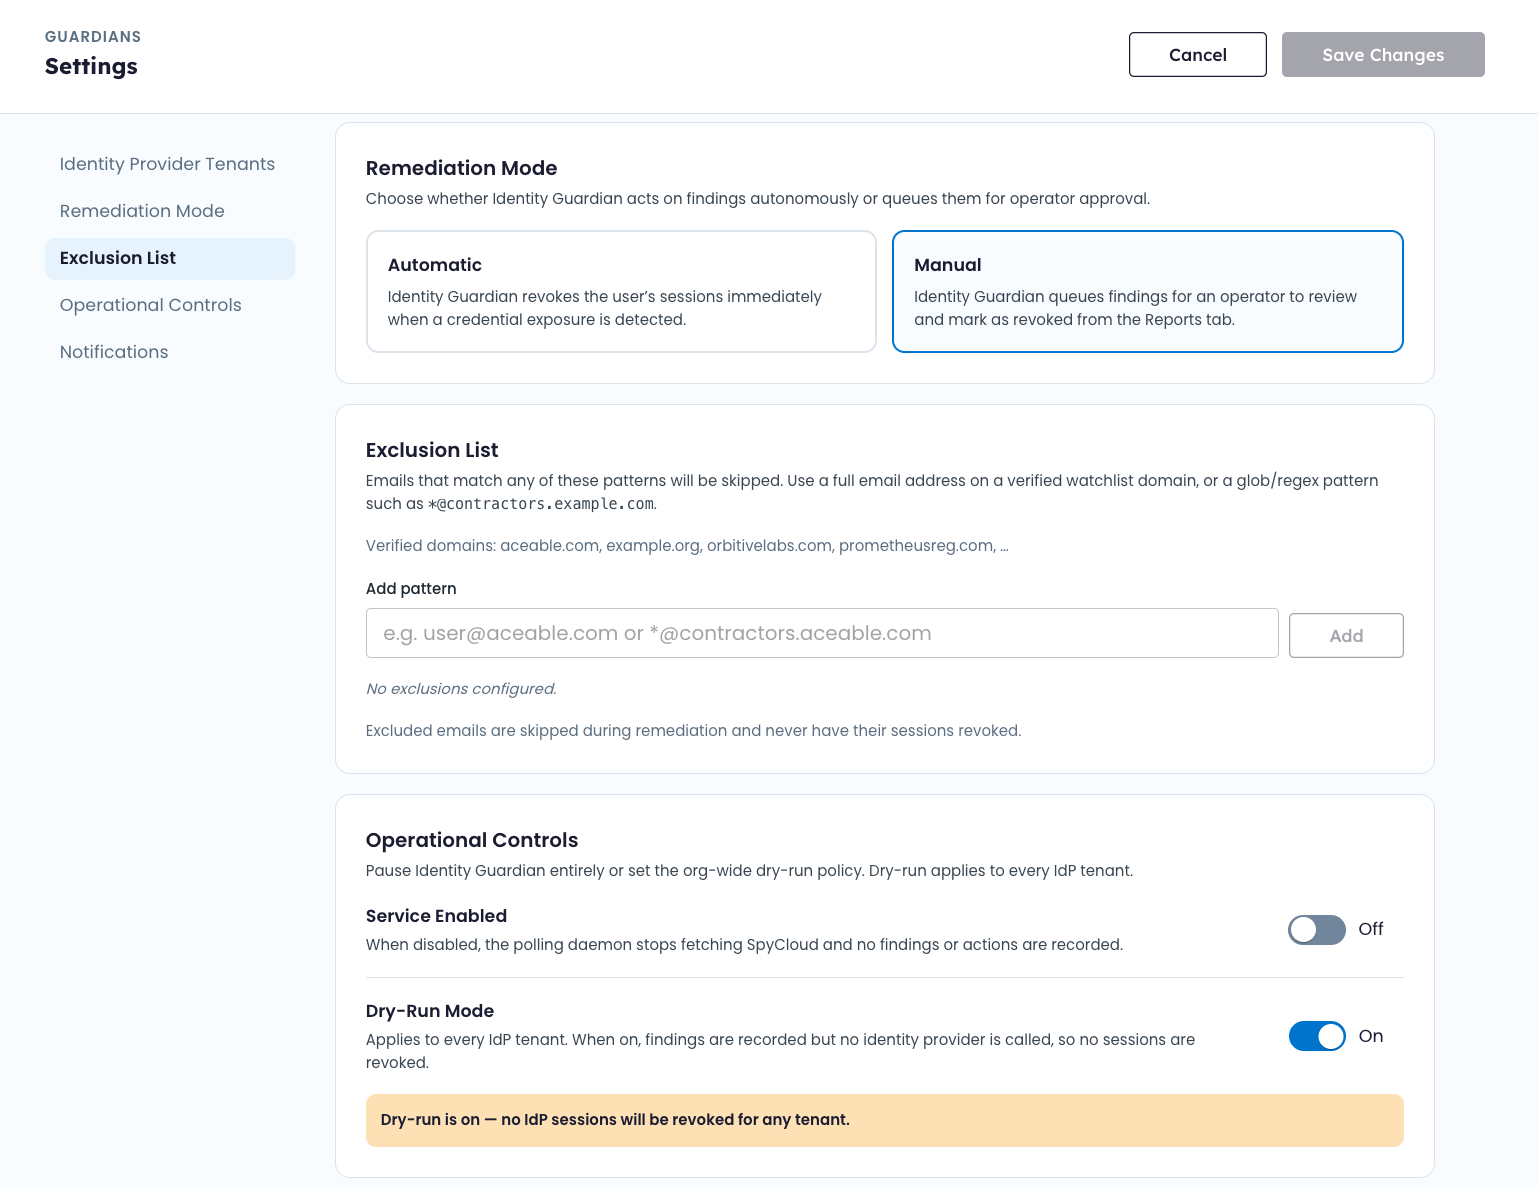Open Notifications in sidebar
This screenshot has height=1188, width=1538.
[x=114, y=352]
